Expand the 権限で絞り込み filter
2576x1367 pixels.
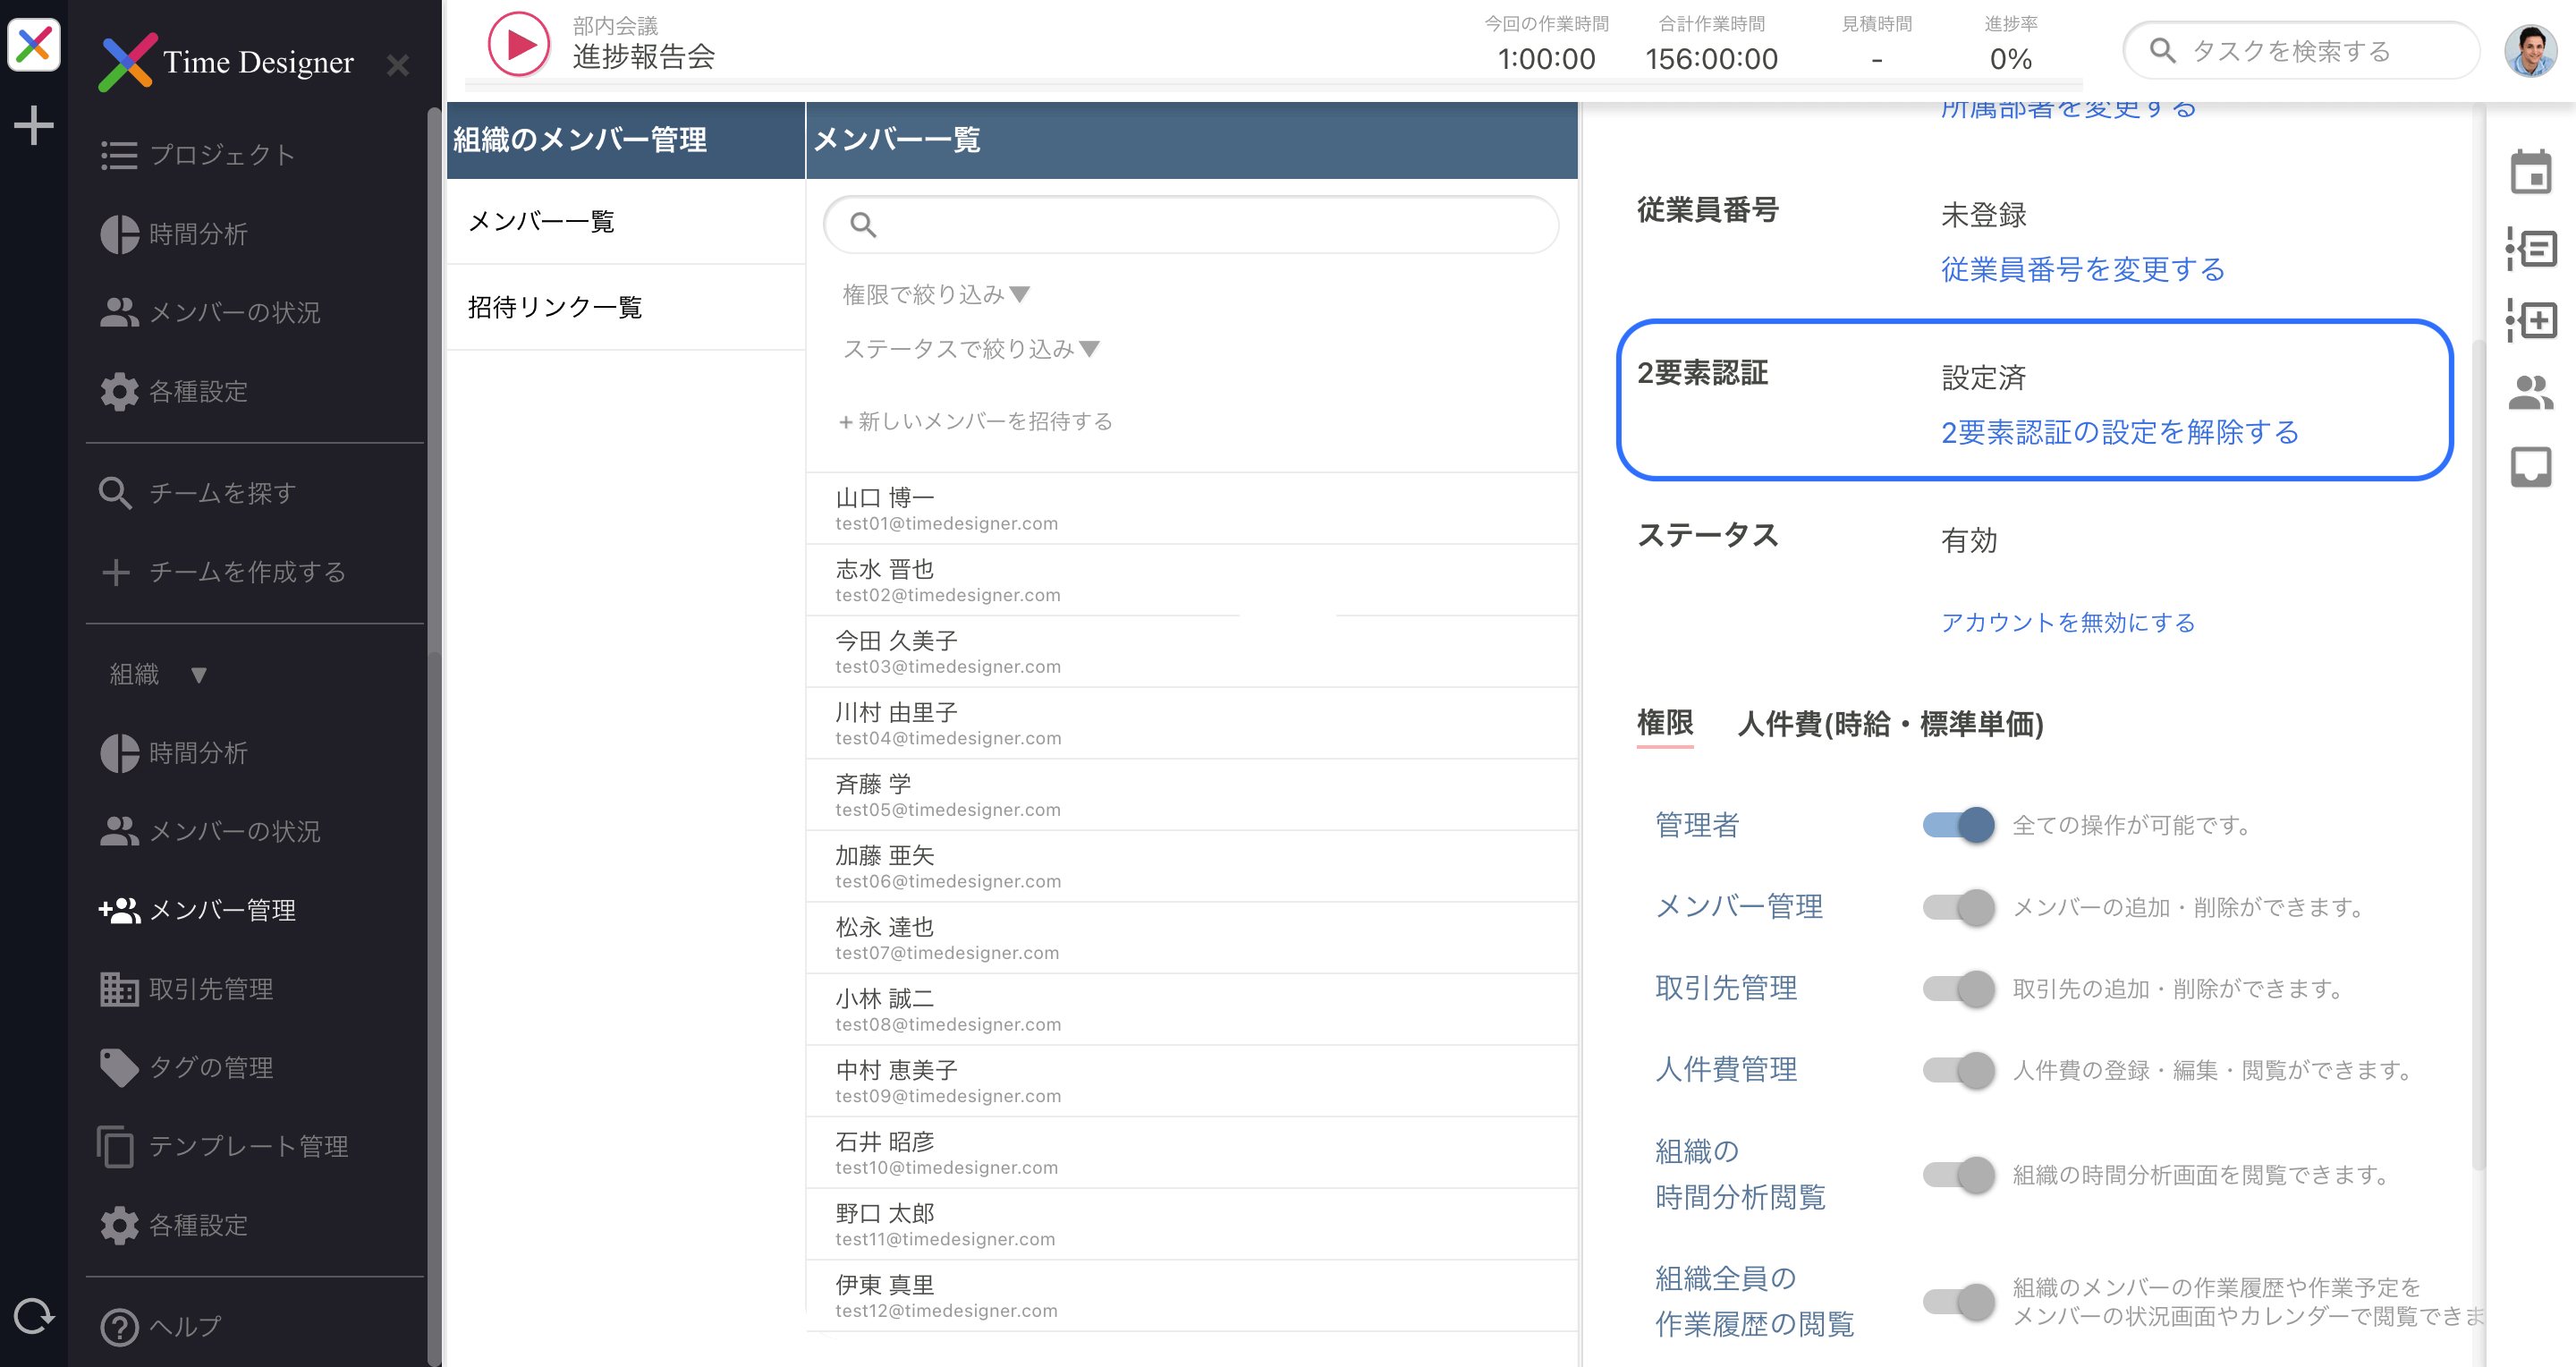[x=935, y=294]
